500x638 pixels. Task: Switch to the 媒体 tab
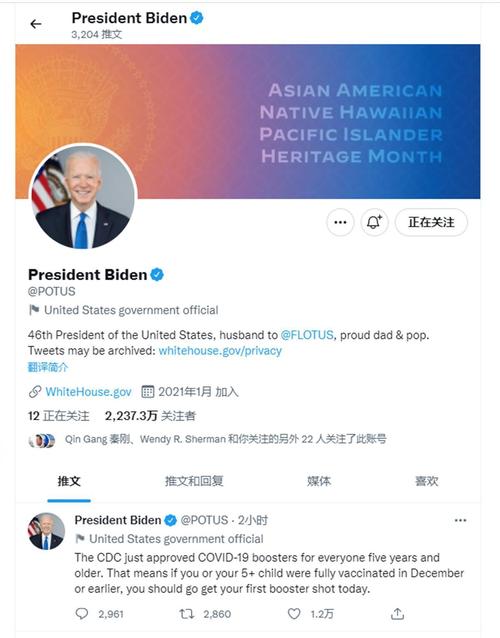coord(319,481)
